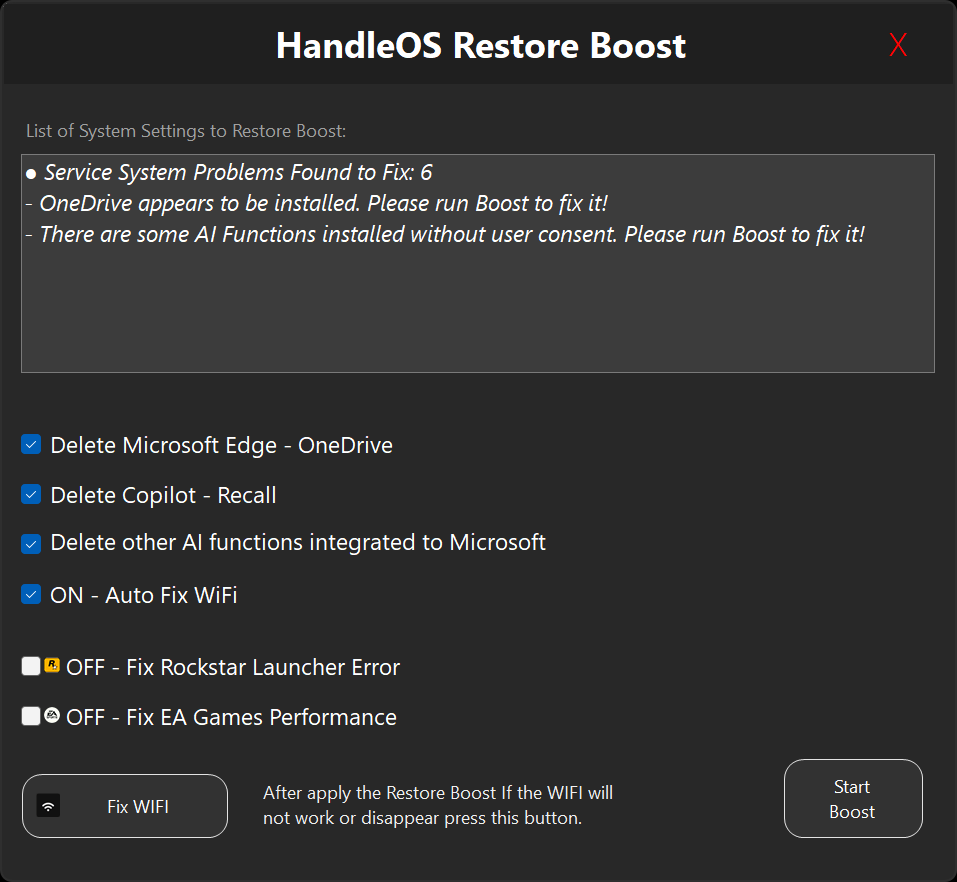Click 'List of System Settings to Restore Boost' label
Viewport: 957px width, 882px height.
click(x=186, y=131)
